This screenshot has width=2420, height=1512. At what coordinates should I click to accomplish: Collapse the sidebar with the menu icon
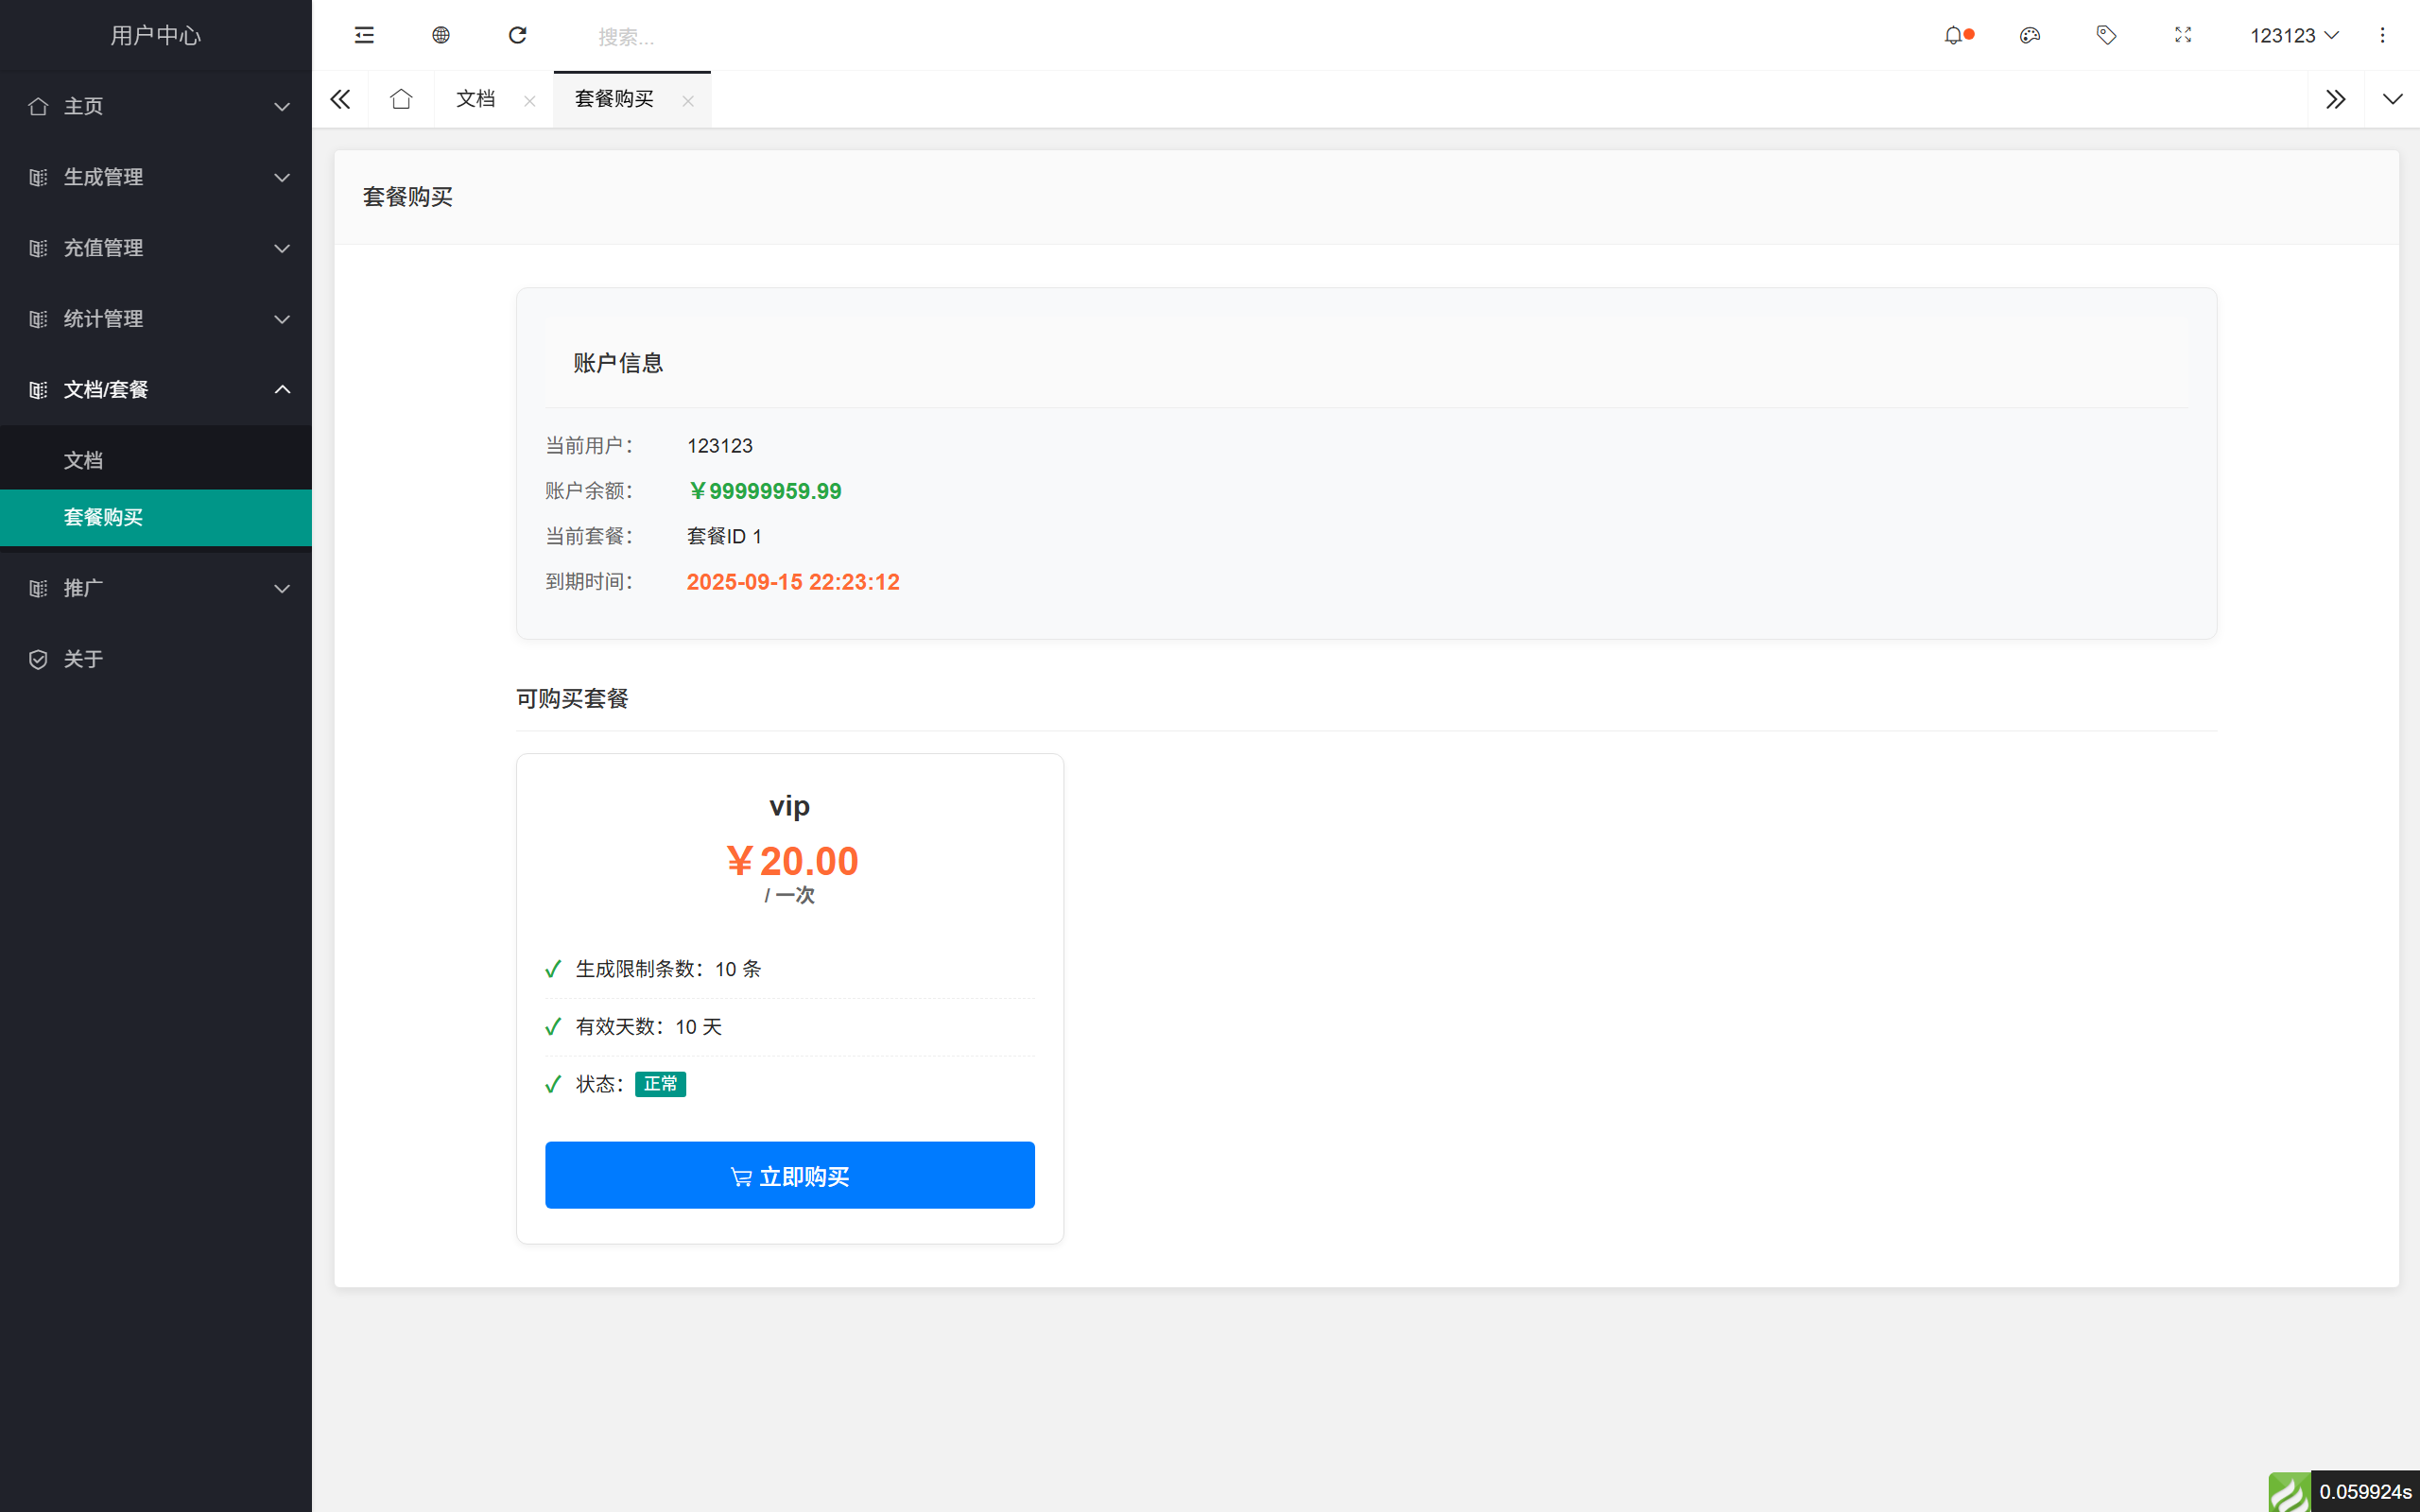[363, 35]
